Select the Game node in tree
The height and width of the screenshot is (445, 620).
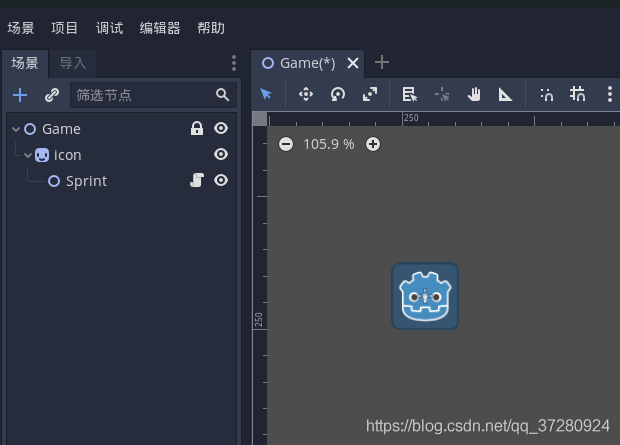click(x=61, y=129)
